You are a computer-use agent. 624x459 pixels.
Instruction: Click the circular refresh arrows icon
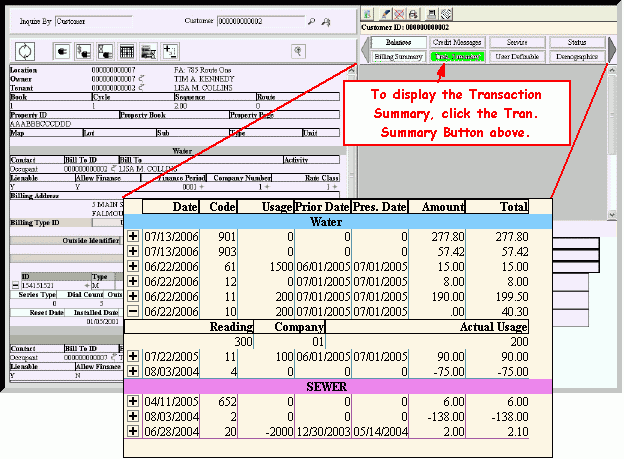(x=25, y=51)
